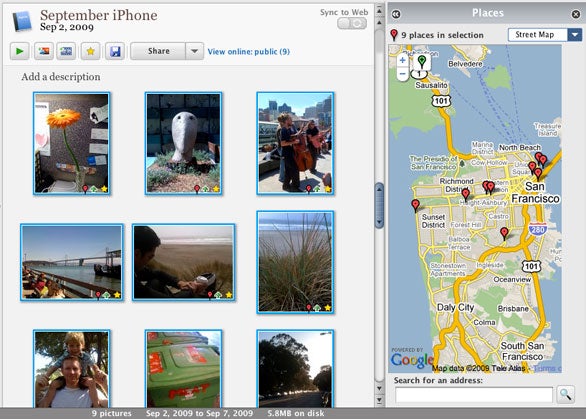Image resolution: width=586 pixels, height=419 pixels.
Task: Click Add a description field
Action: [61, 77]
